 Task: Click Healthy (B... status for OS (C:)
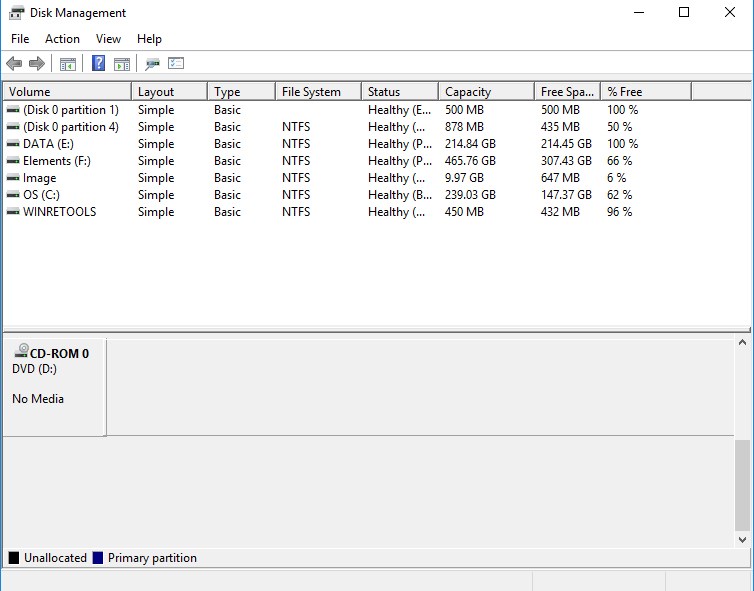tap(400, 195)
